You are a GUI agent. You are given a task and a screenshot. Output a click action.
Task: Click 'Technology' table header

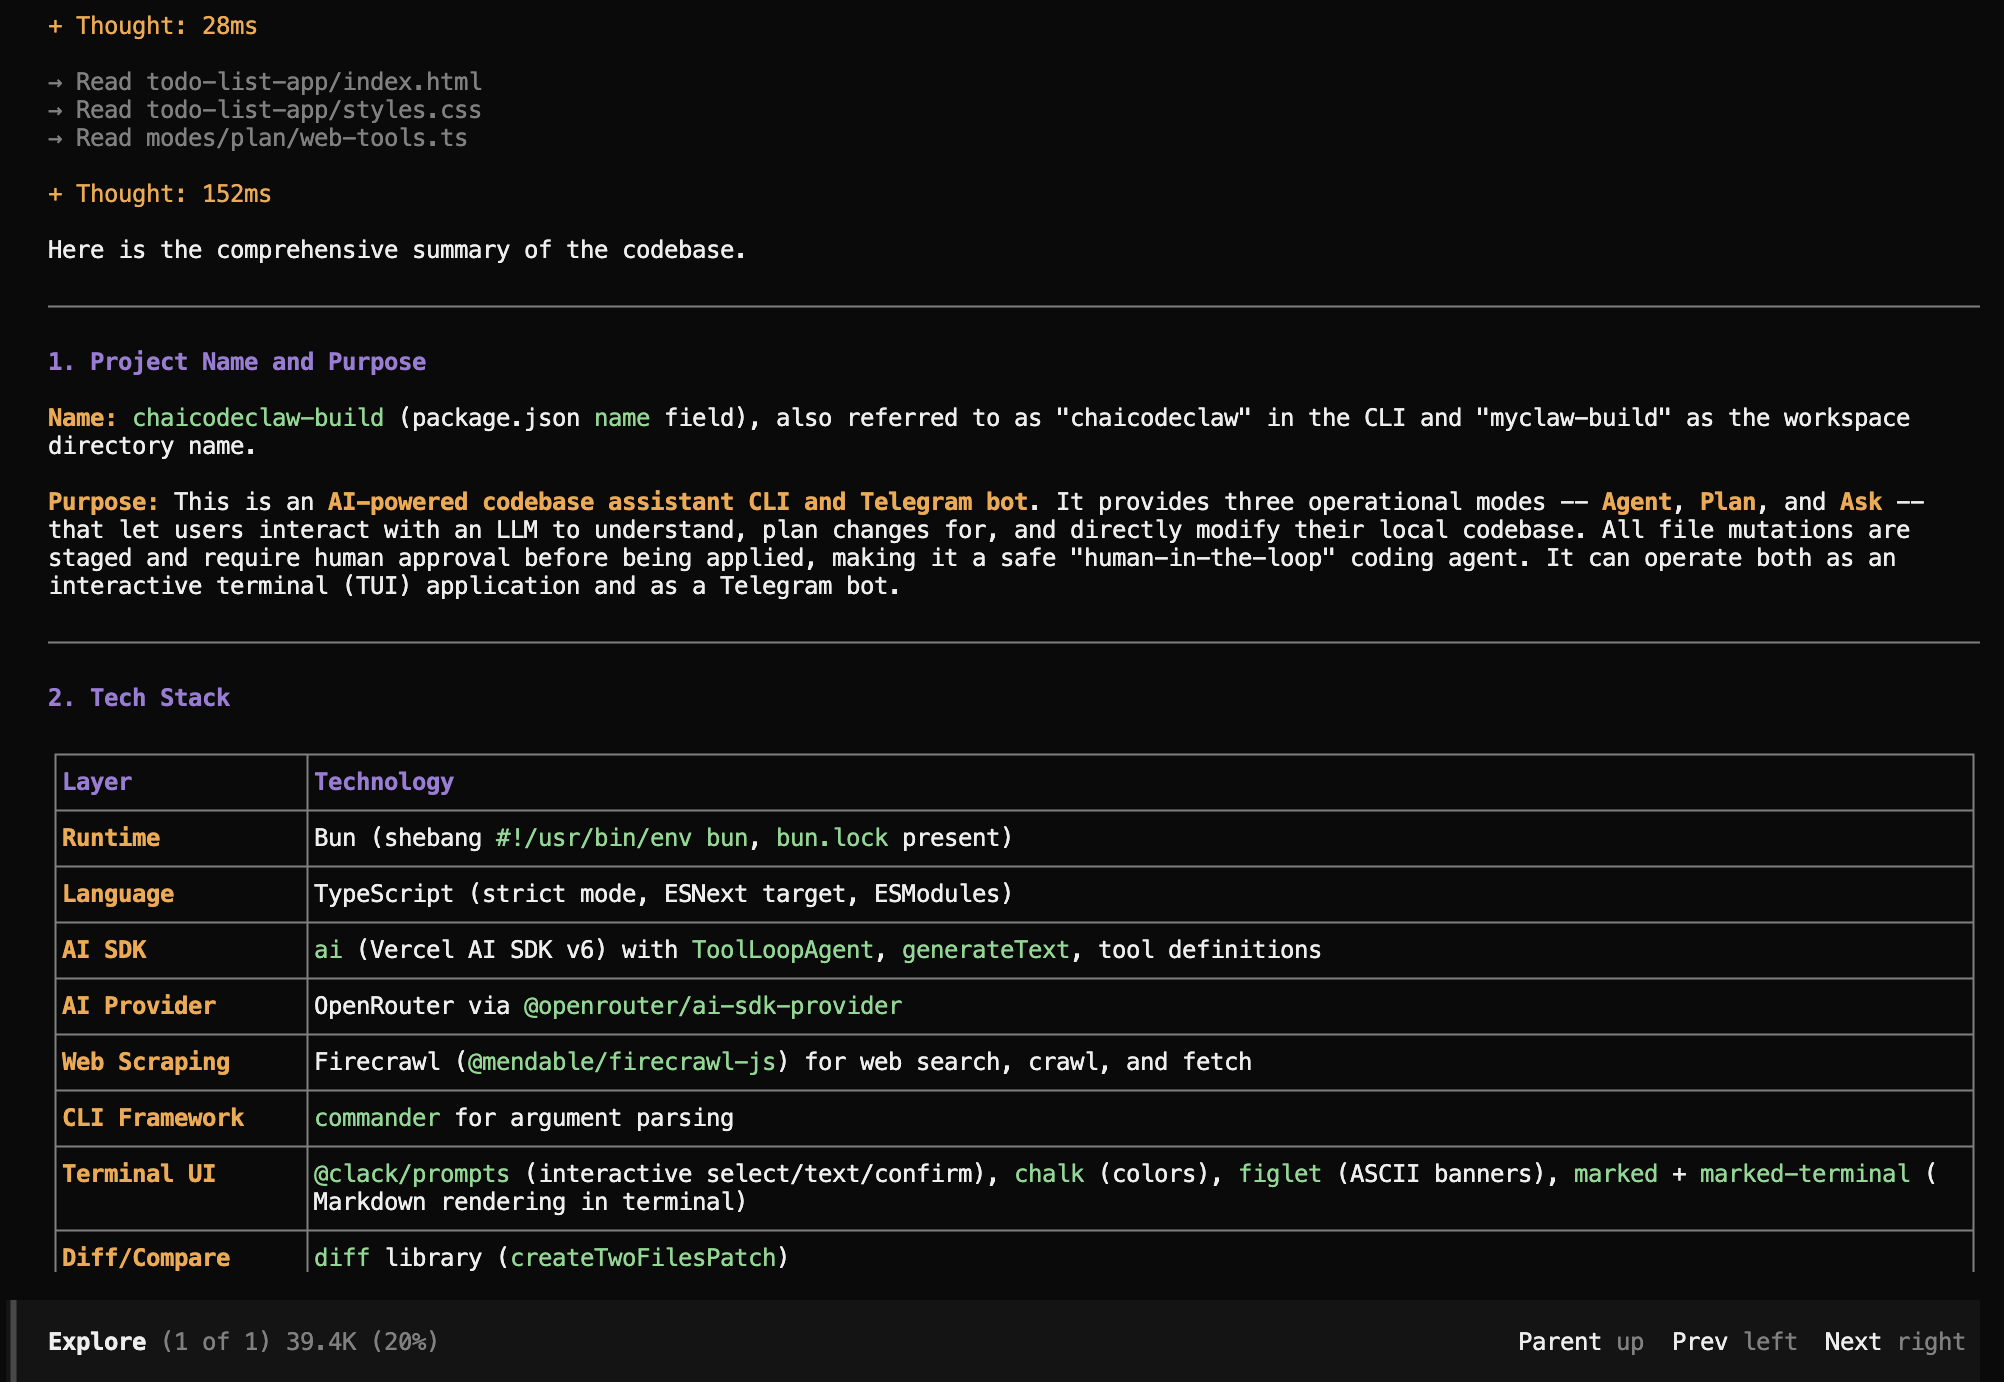pyautogui.click(x=384, y=782)
